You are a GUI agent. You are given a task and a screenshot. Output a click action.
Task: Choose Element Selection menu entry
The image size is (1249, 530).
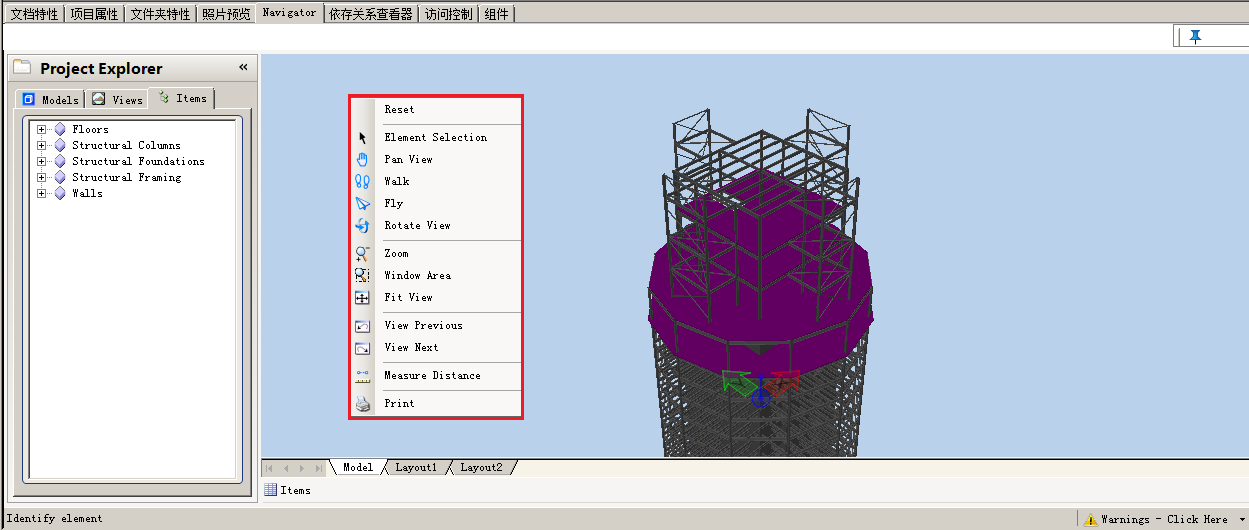[x=436, y=138]
